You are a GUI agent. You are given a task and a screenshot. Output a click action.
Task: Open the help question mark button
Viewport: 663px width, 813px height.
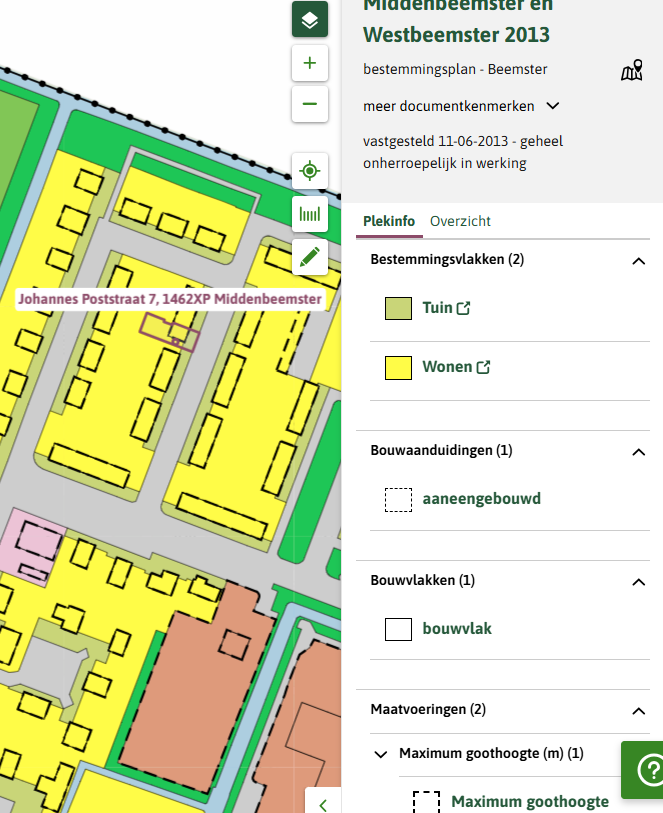(645, 768)
